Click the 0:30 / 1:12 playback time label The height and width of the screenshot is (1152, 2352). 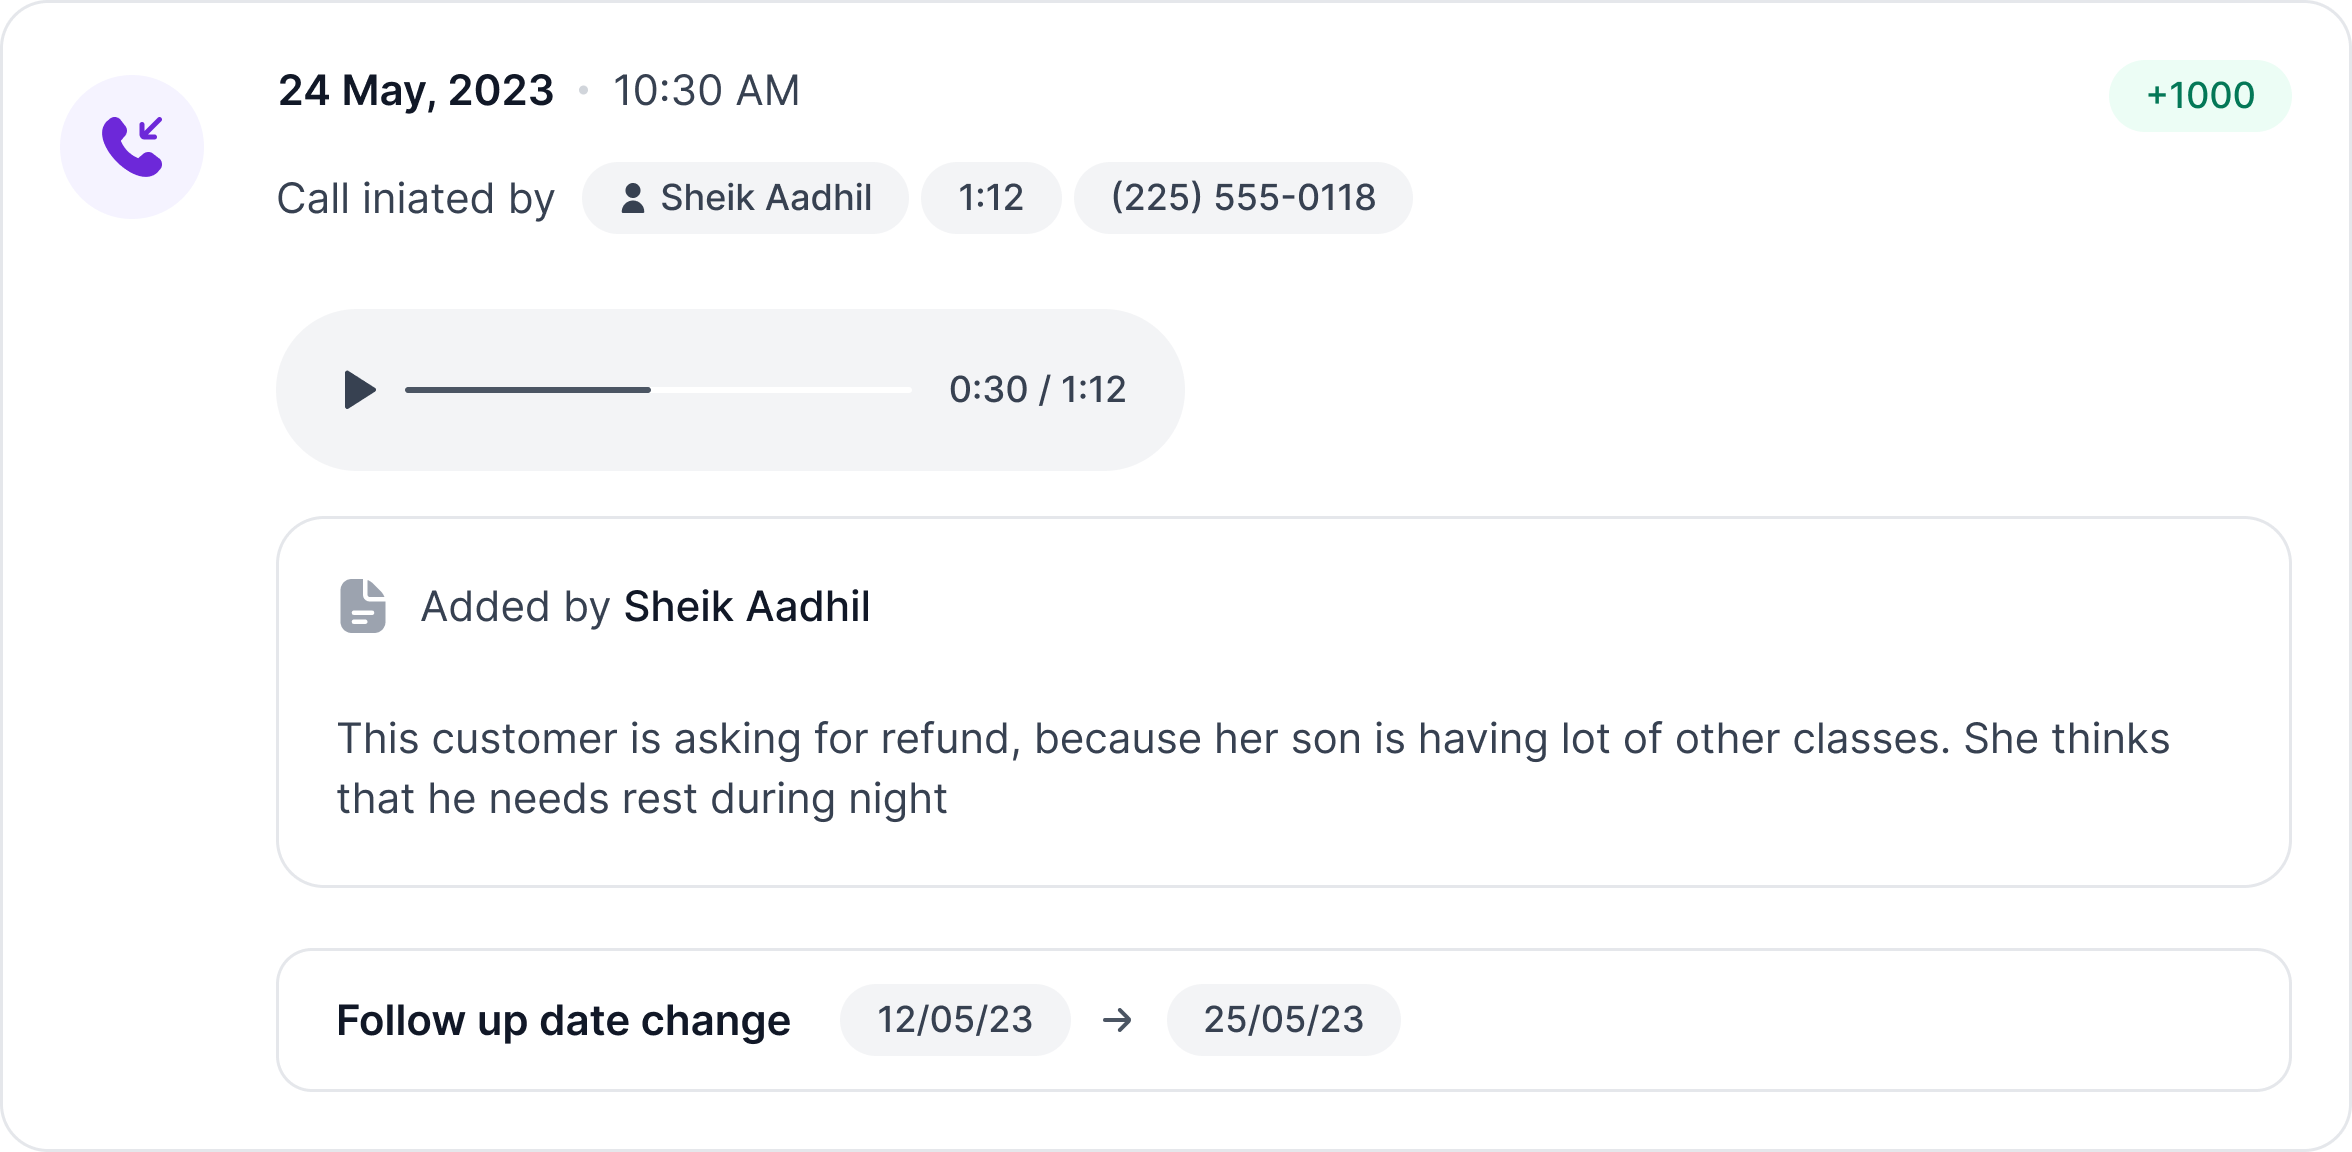1037,390
